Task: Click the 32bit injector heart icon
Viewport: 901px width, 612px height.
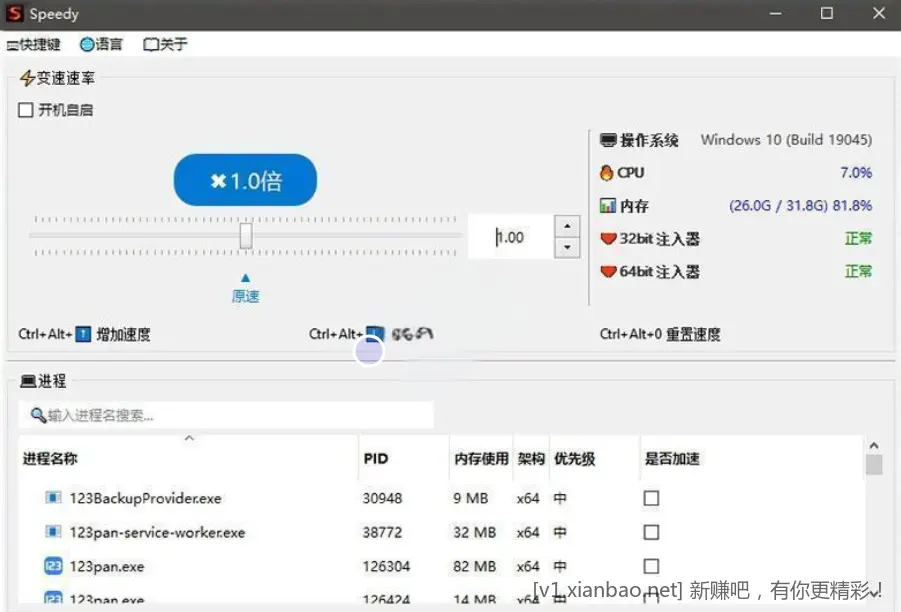Action: coord(607,238)
